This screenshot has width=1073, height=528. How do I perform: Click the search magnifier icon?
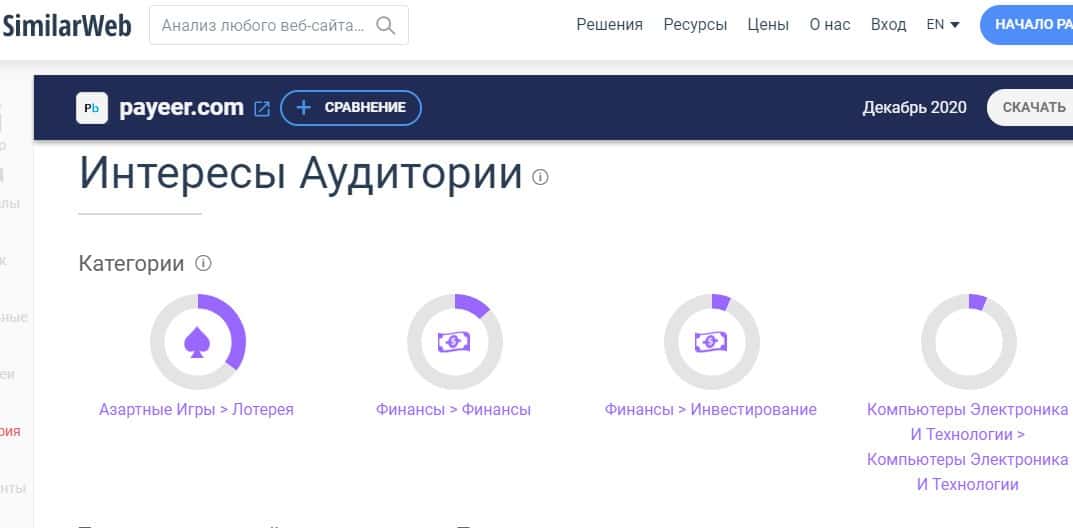[386, 26]
